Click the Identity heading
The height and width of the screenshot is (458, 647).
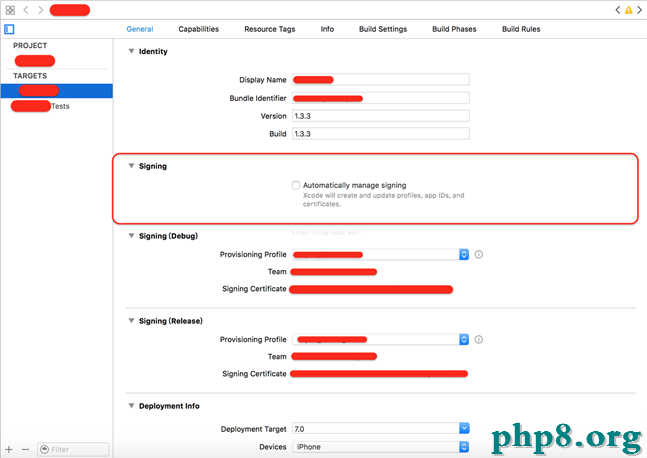[153, 52]
